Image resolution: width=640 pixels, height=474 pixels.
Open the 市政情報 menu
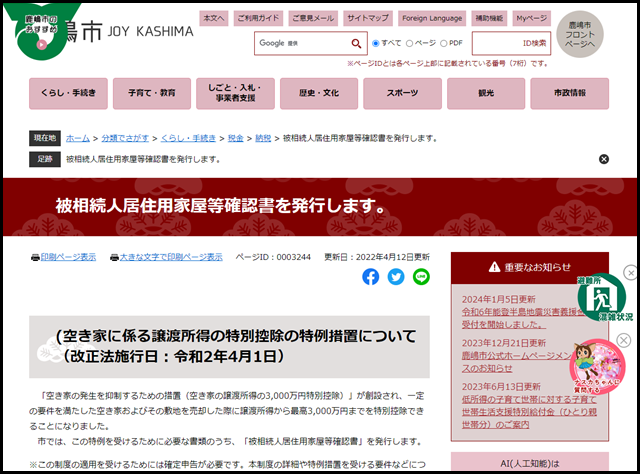pyautogui.click(x=569, y=93)
